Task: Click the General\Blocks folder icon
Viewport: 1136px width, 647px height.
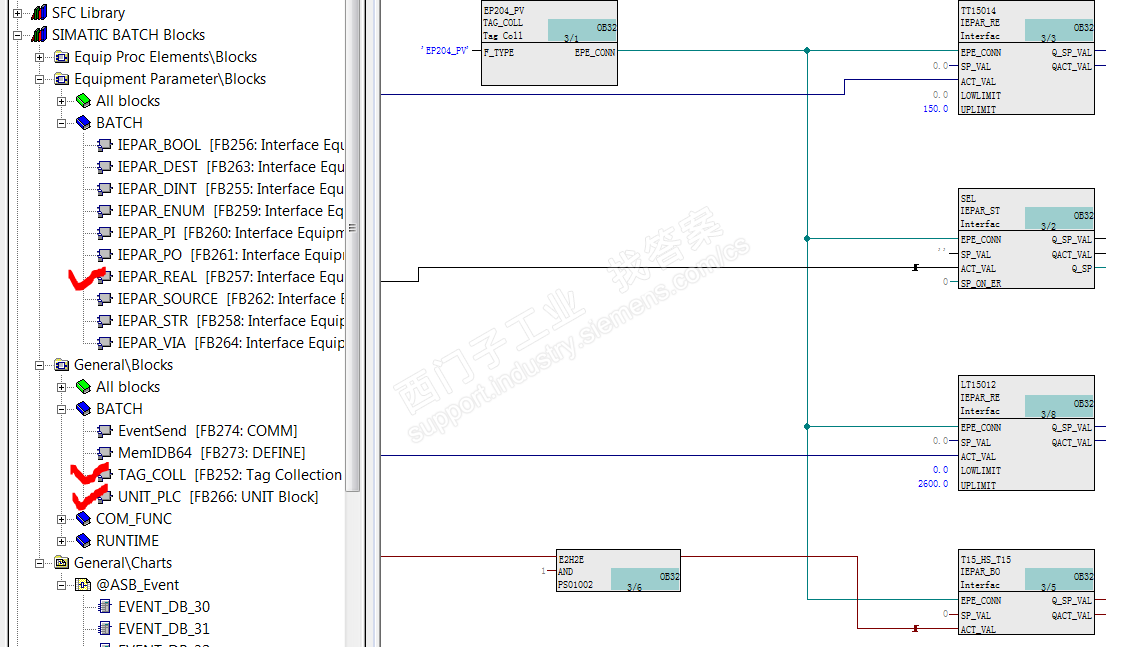Action: click(62, 365)
